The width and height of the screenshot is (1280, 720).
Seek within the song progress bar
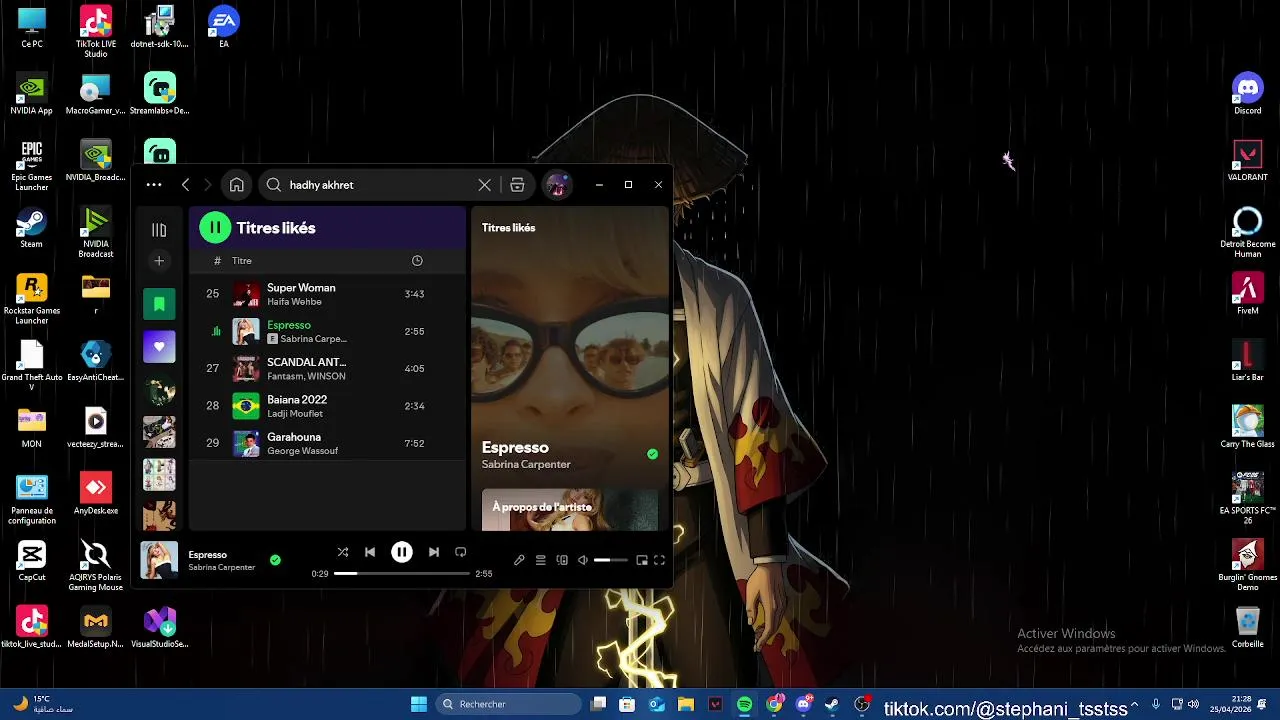[x=402, y=574]
